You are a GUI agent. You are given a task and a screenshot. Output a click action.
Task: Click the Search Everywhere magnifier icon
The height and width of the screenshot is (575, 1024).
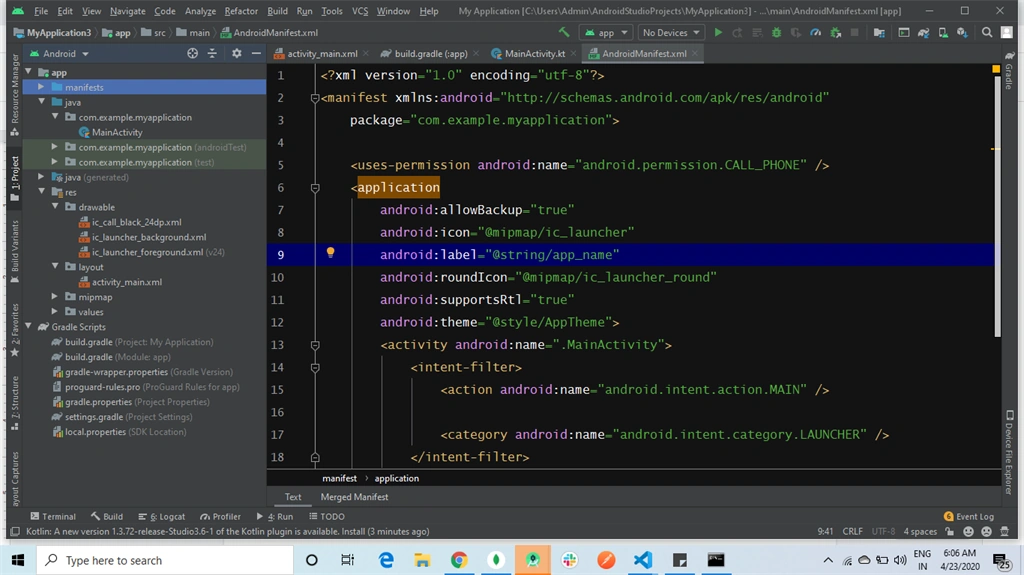(987, 32)
